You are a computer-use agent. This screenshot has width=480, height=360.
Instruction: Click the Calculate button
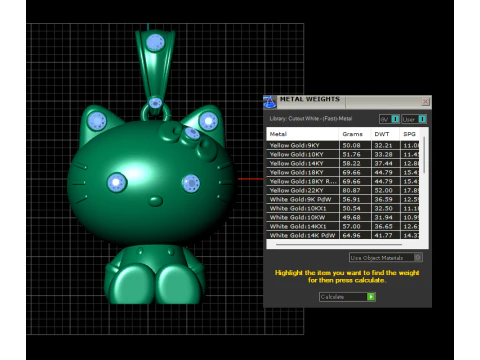(x=347, y=297)
